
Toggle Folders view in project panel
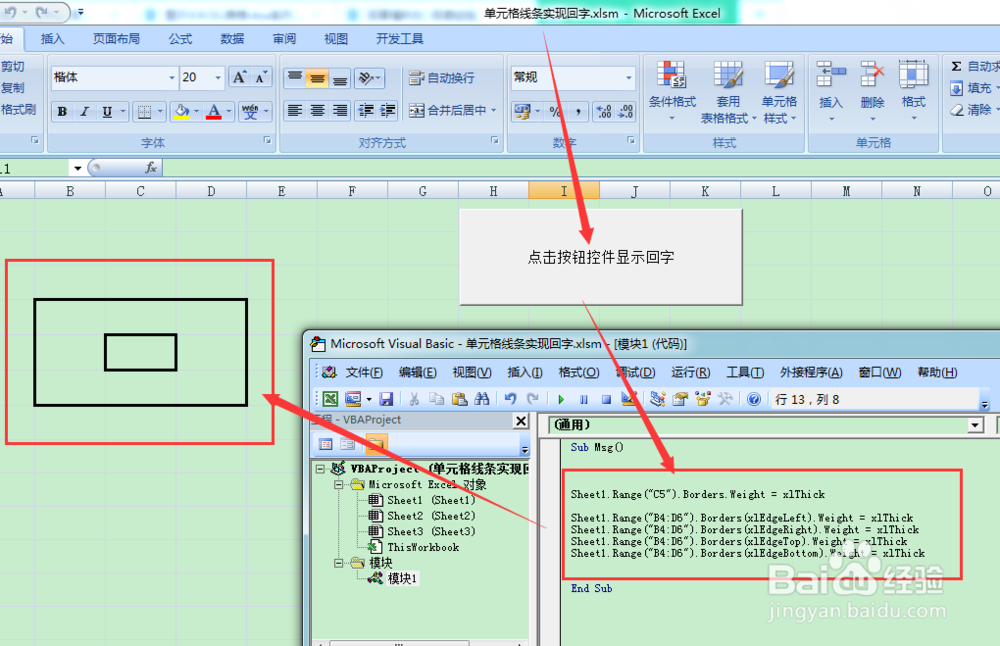376,444
